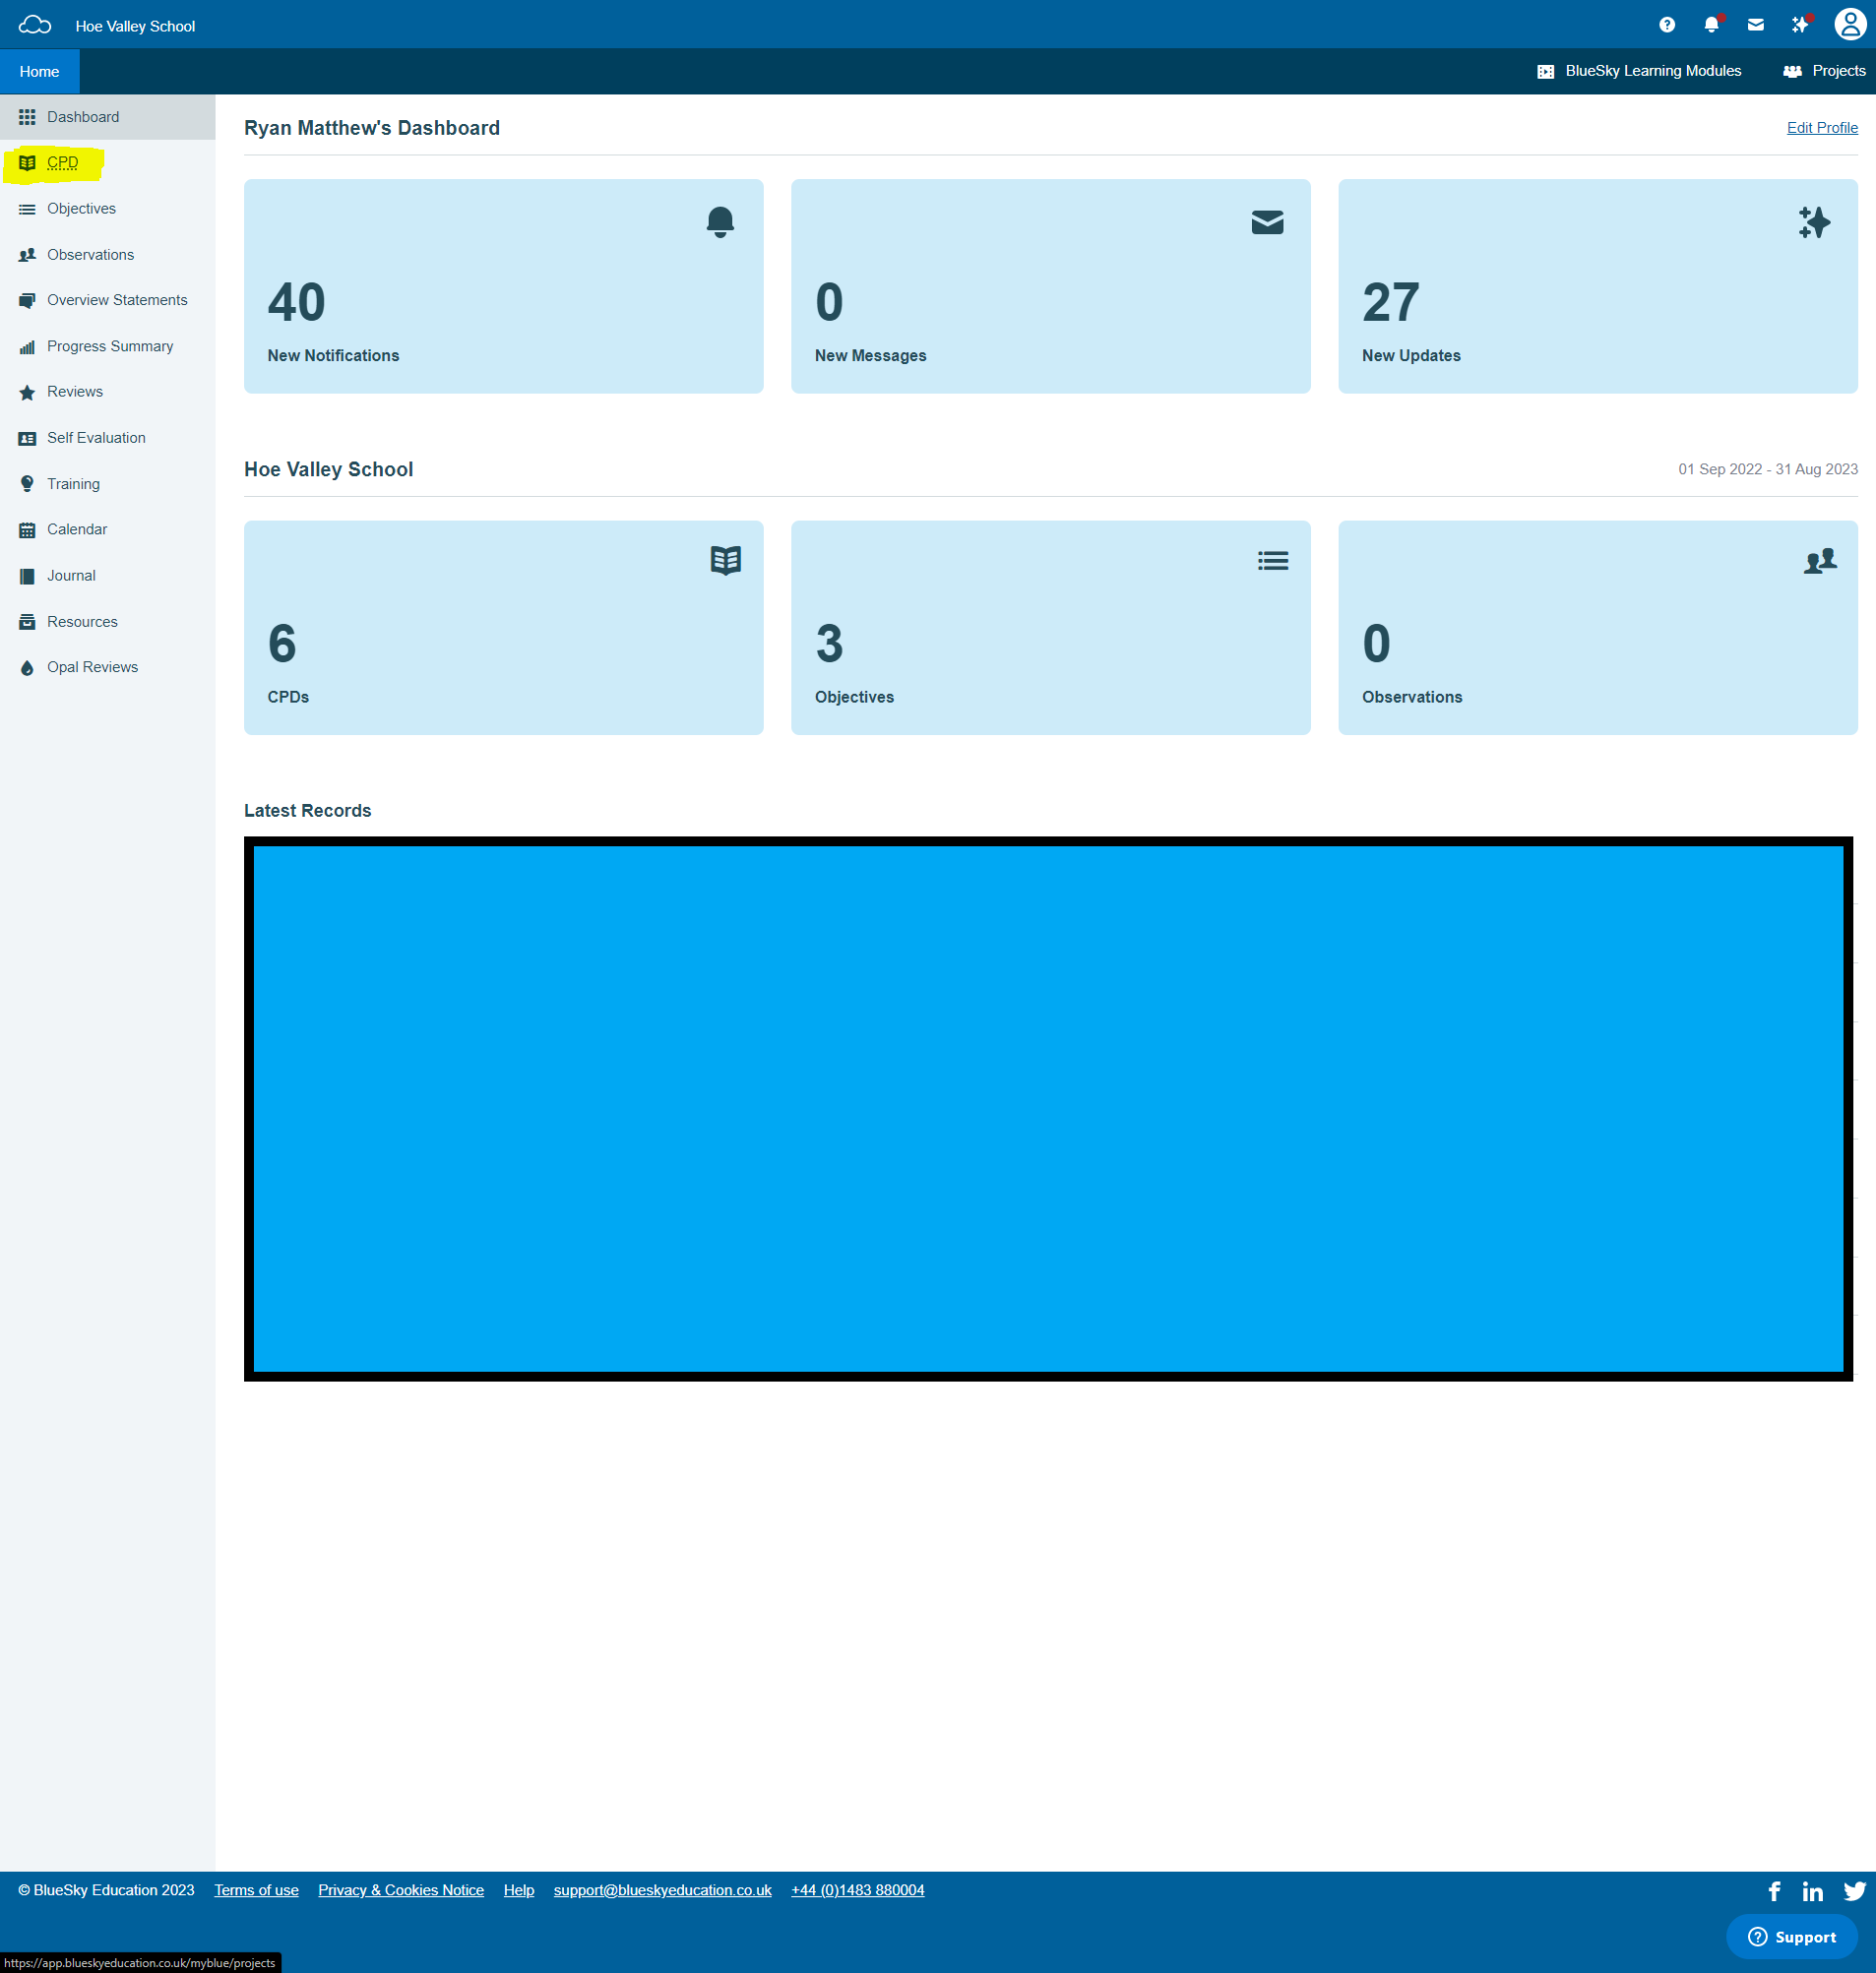Click the Journal book icon

(x=27, y=576)
